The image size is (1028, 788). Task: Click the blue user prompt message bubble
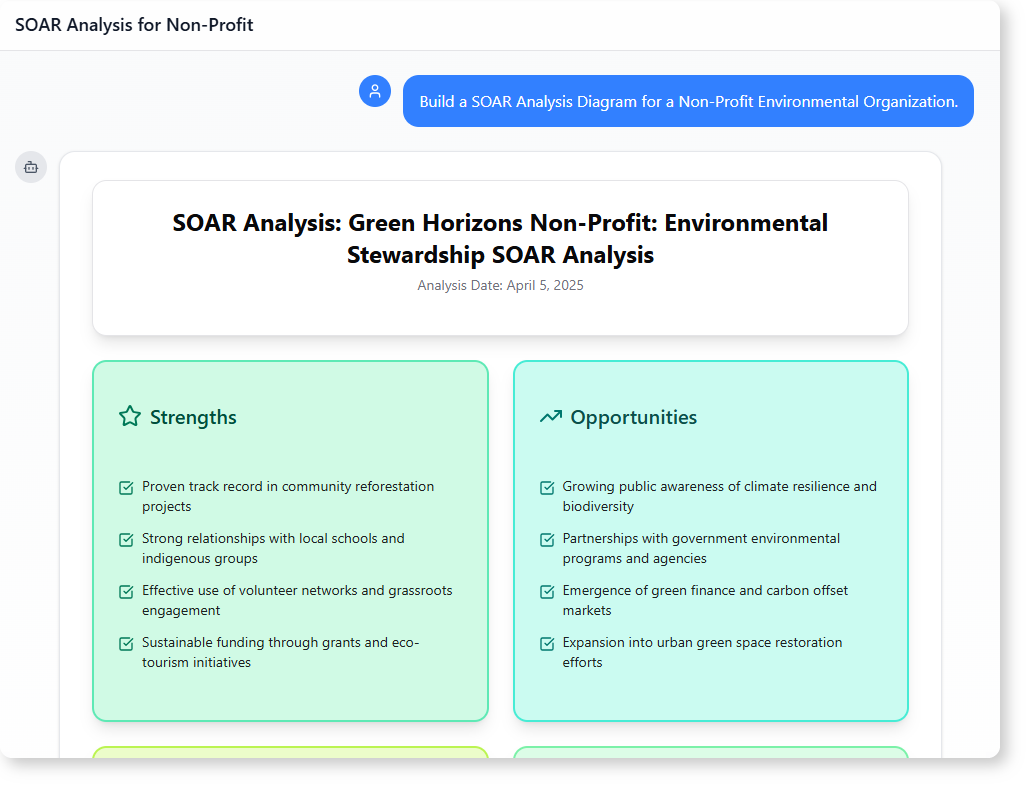(688, 101)
